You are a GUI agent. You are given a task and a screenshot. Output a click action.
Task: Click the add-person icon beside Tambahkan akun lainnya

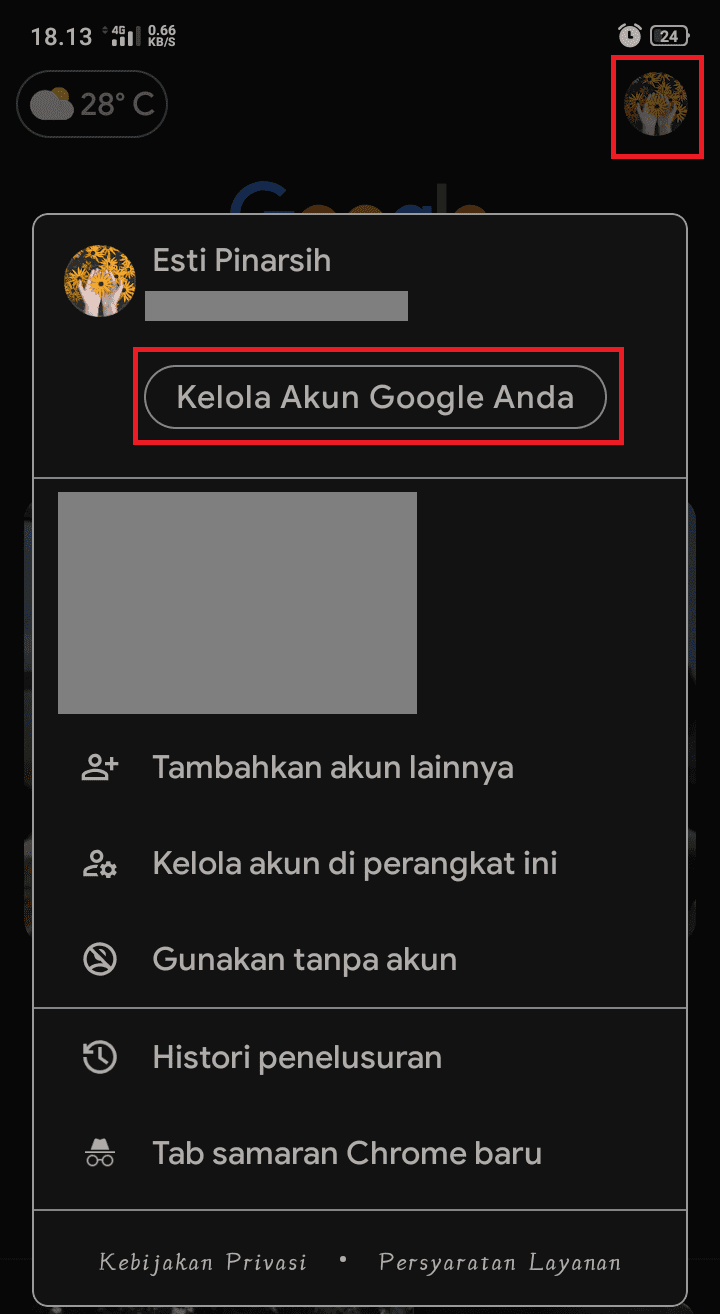[99, 768]
